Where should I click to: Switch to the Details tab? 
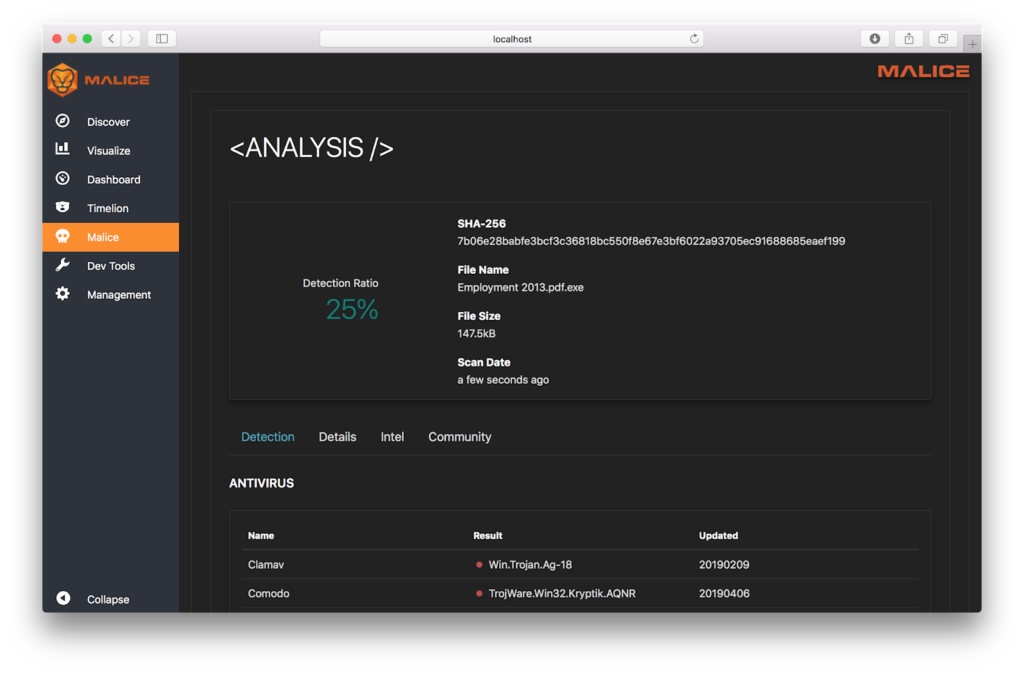click(338, 437)
